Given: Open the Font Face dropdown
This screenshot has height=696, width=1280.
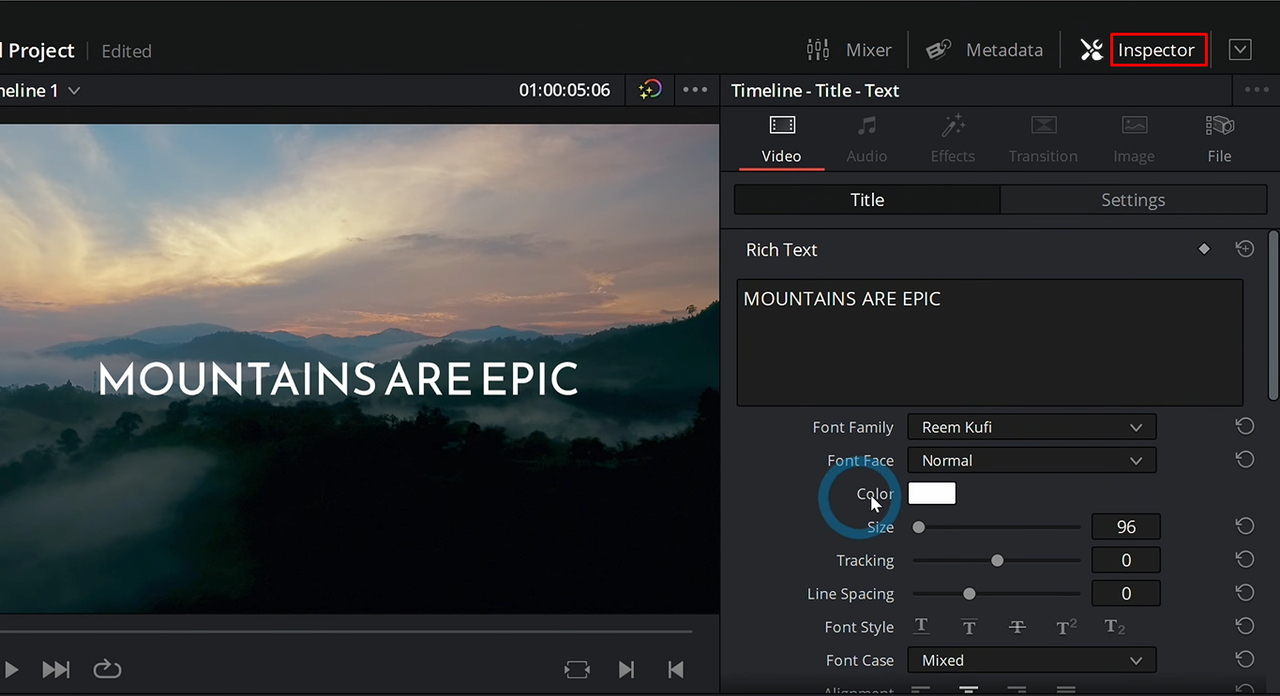Looking at the screenshot, I should tap(1032, 460).
